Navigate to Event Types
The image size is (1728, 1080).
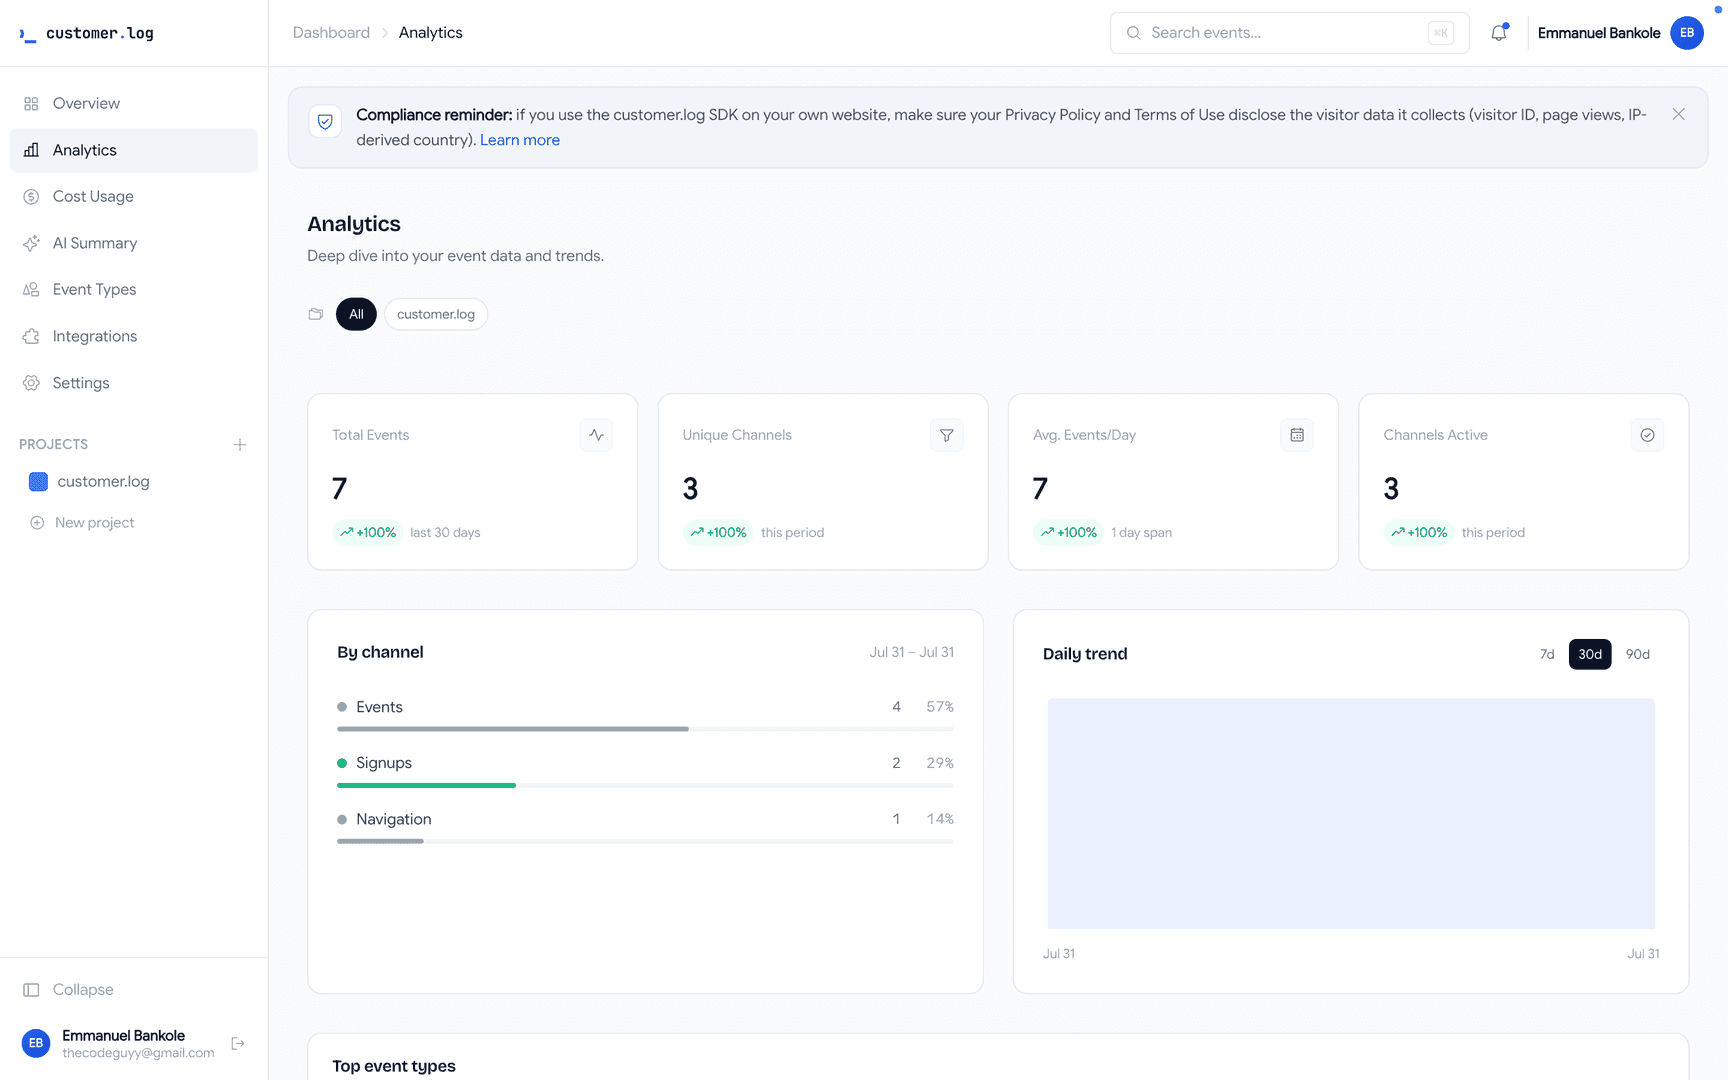click(134, 290)
